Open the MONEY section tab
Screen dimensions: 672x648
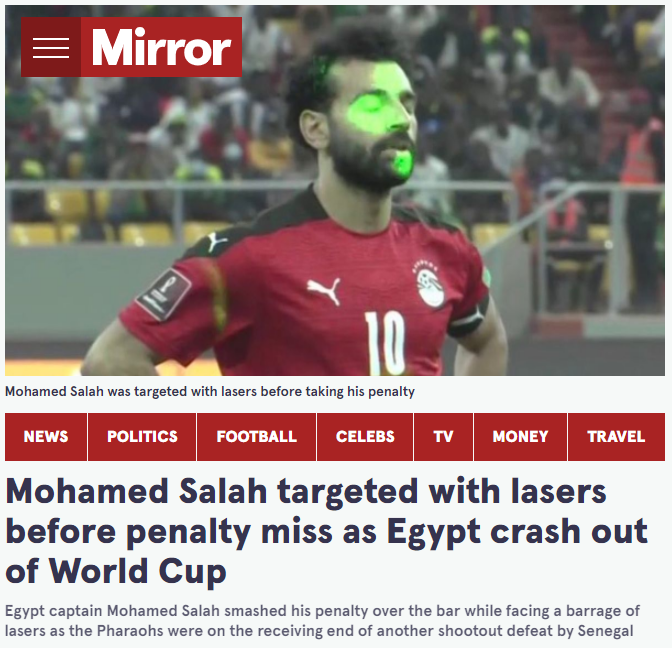(x=520, y=437)
